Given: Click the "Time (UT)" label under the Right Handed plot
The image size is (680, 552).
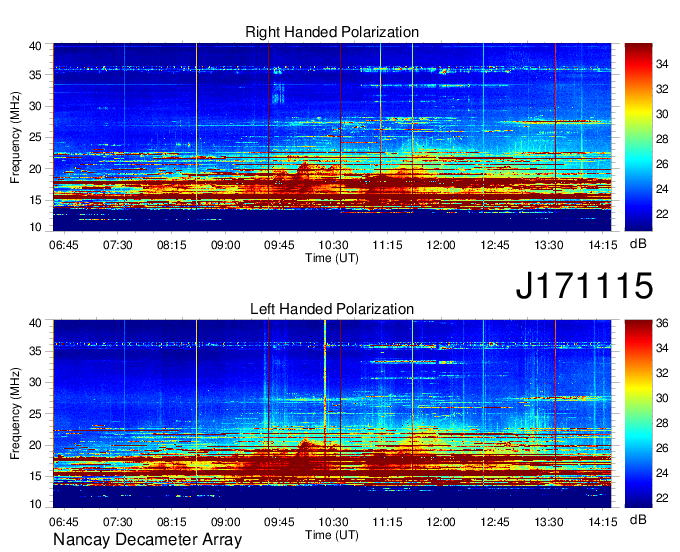Looking at the screenshot, I should [332, 258].
